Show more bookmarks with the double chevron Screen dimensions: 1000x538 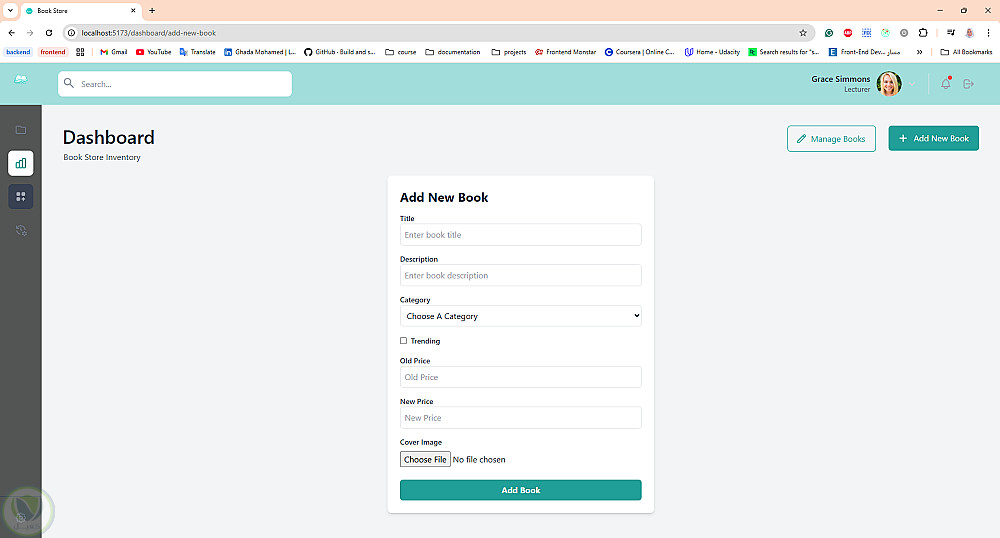coord(919,52)
